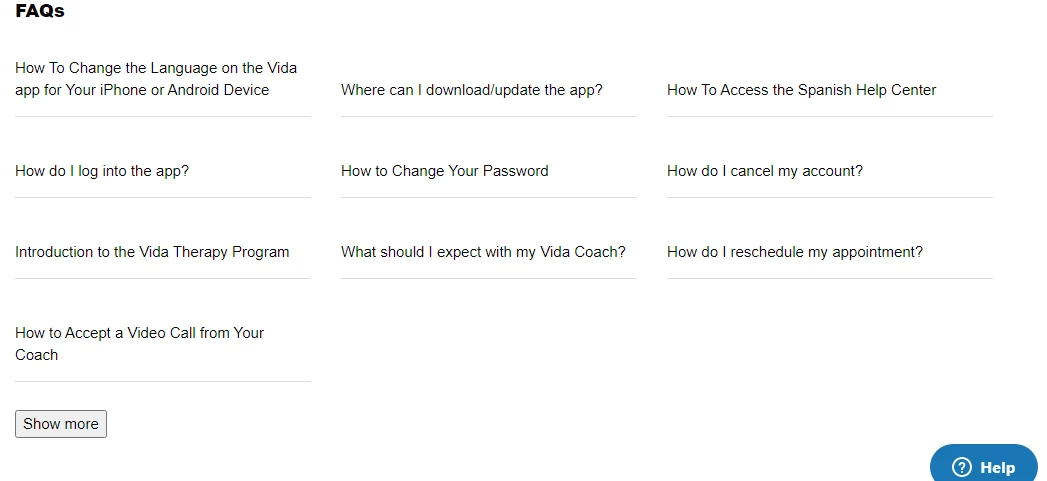
Task: Expand the FAQ list using Show more
Action: point(61,424)
